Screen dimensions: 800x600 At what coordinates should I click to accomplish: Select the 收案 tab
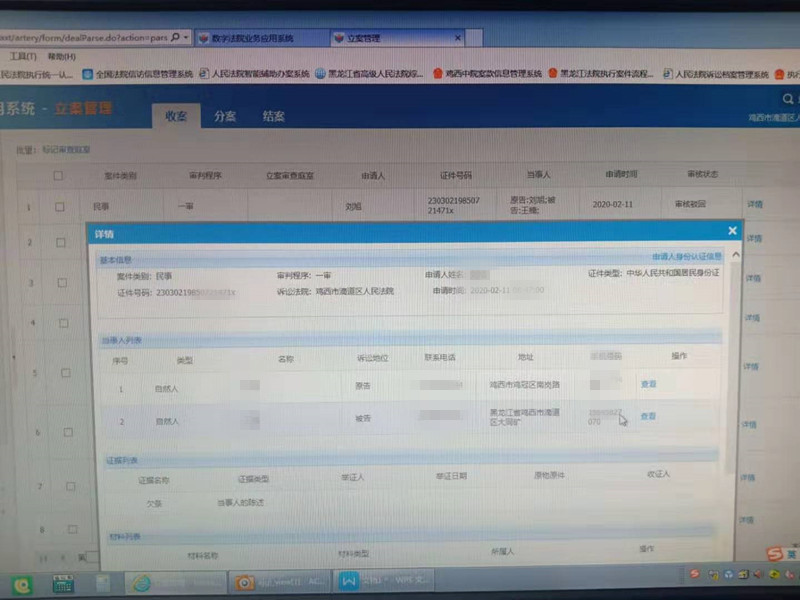point(176,116)
